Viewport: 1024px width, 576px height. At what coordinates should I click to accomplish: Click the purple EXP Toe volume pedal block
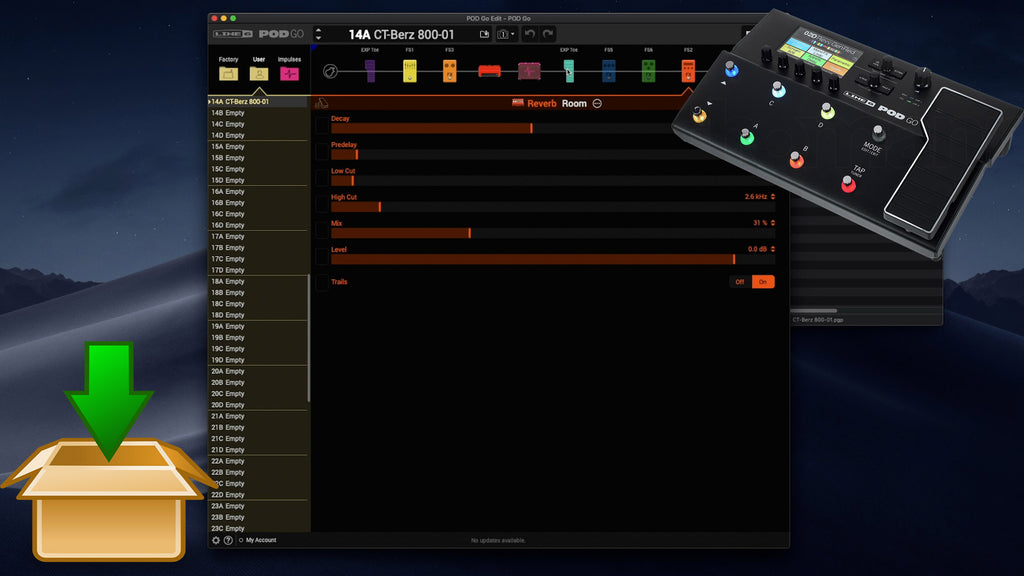pyautogui.click(x=370, y=71)
